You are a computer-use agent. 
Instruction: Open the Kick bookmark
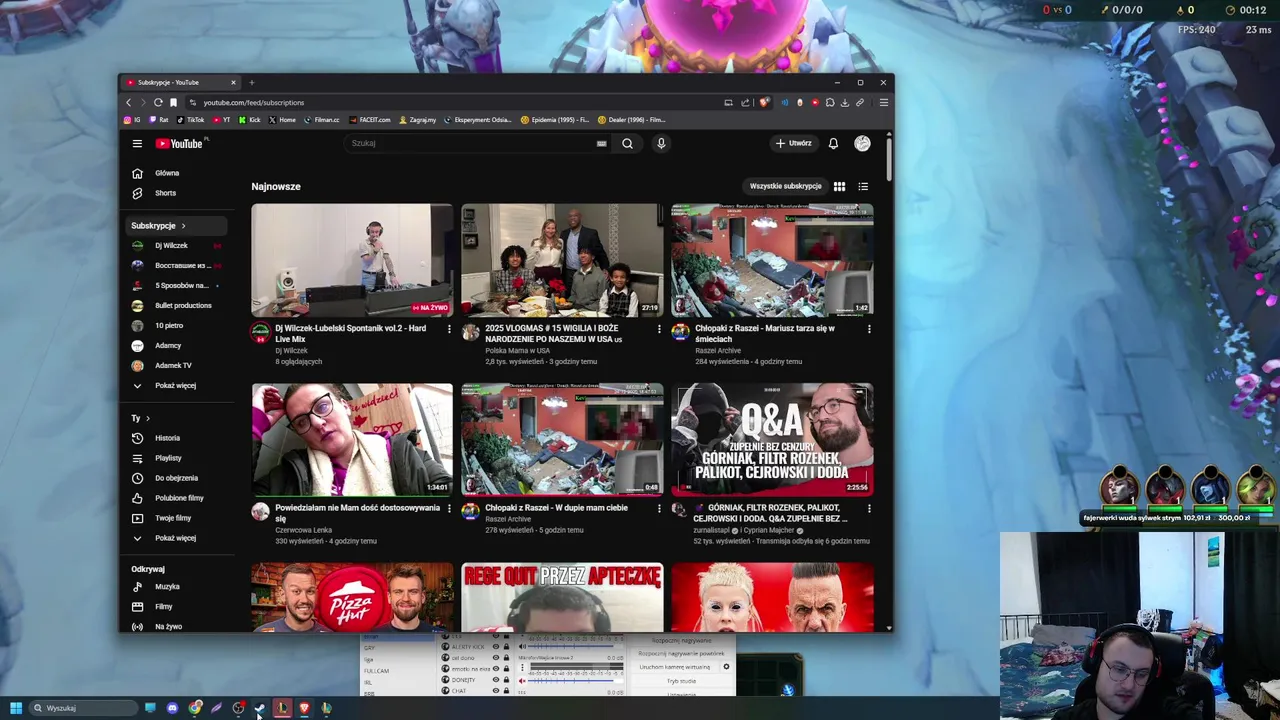249,120
